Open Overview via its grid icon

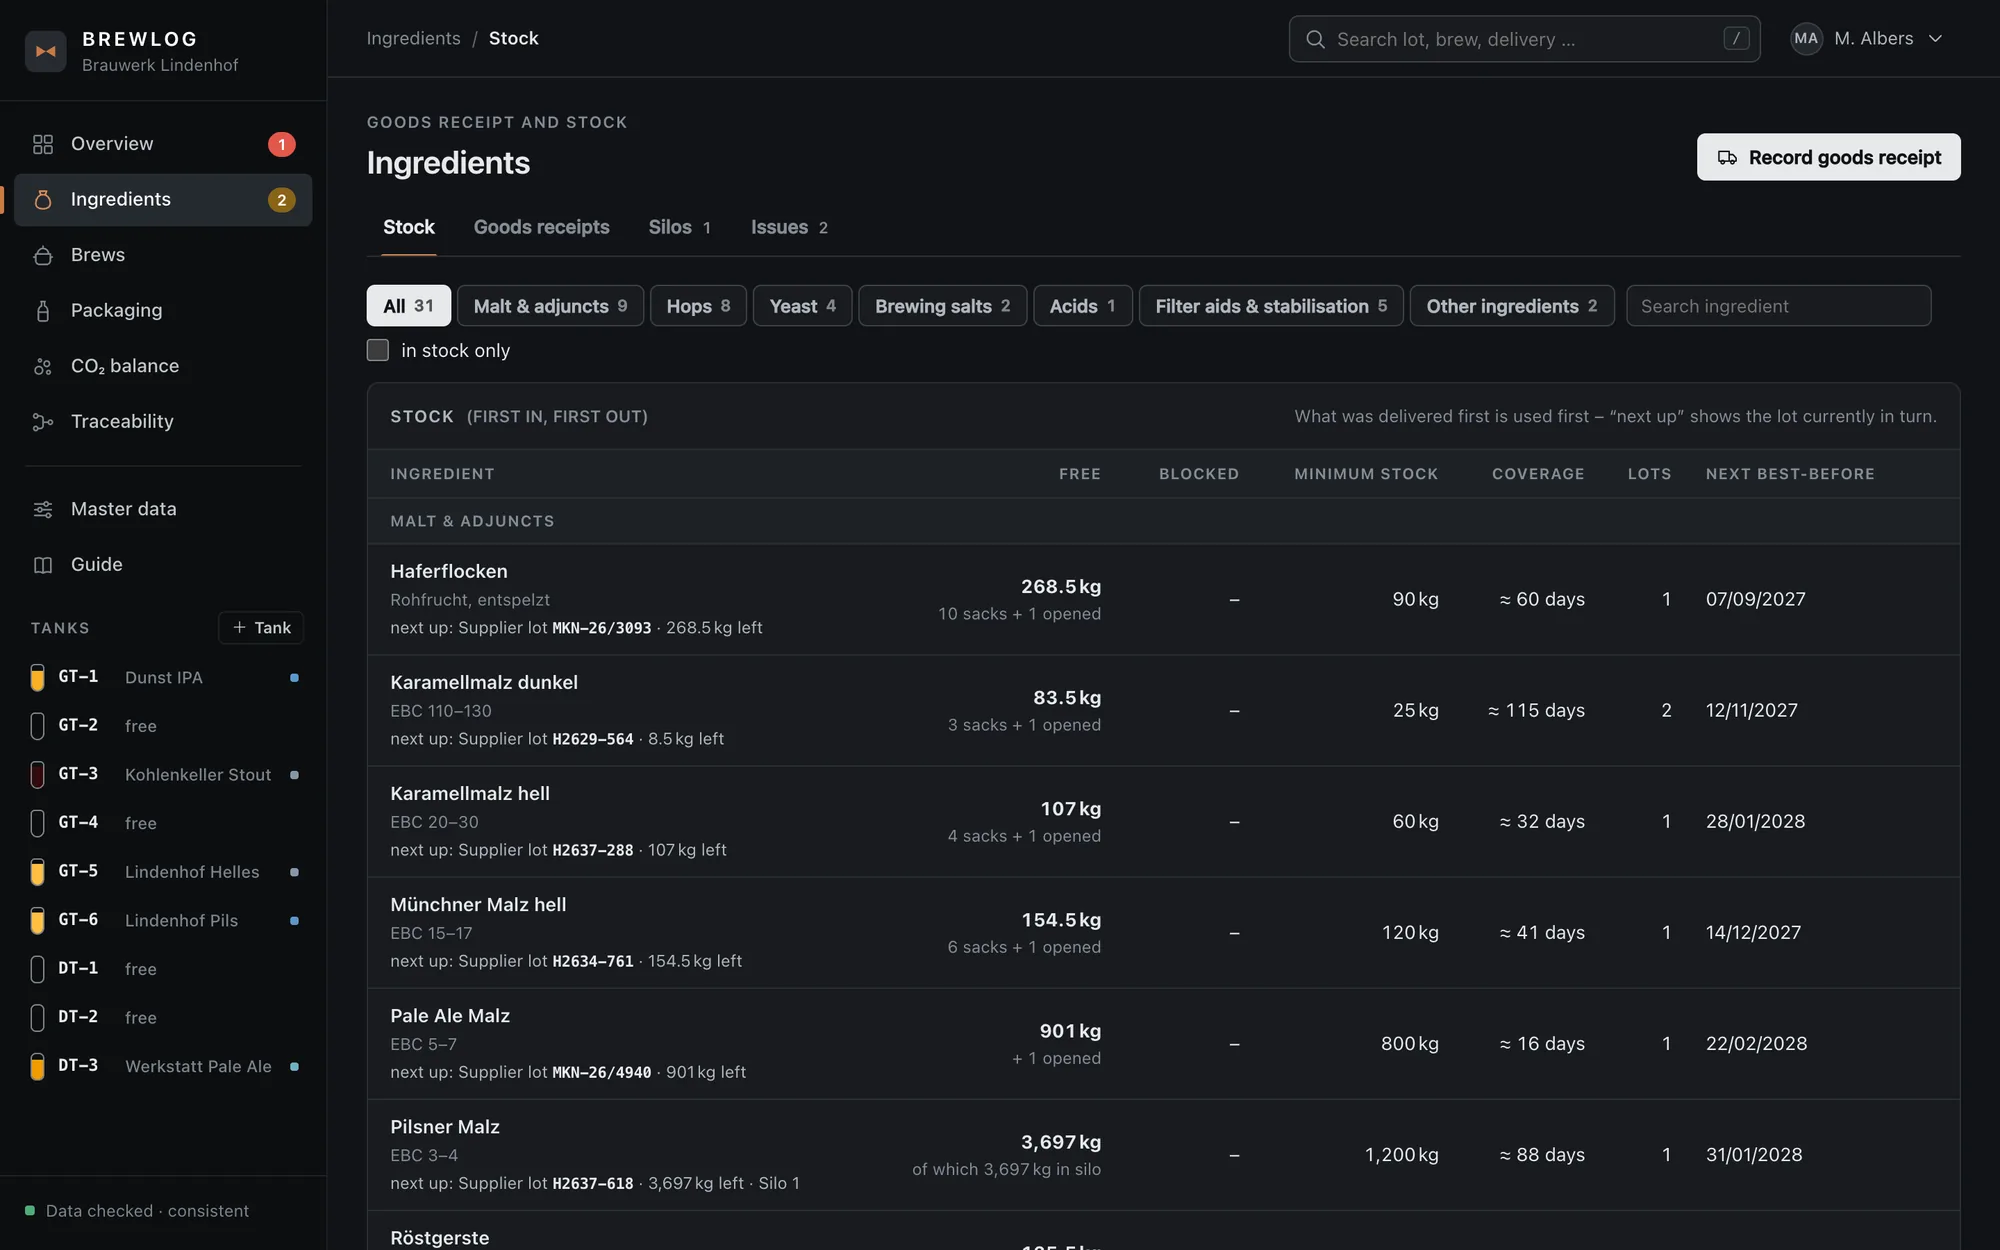click(42, 144)
